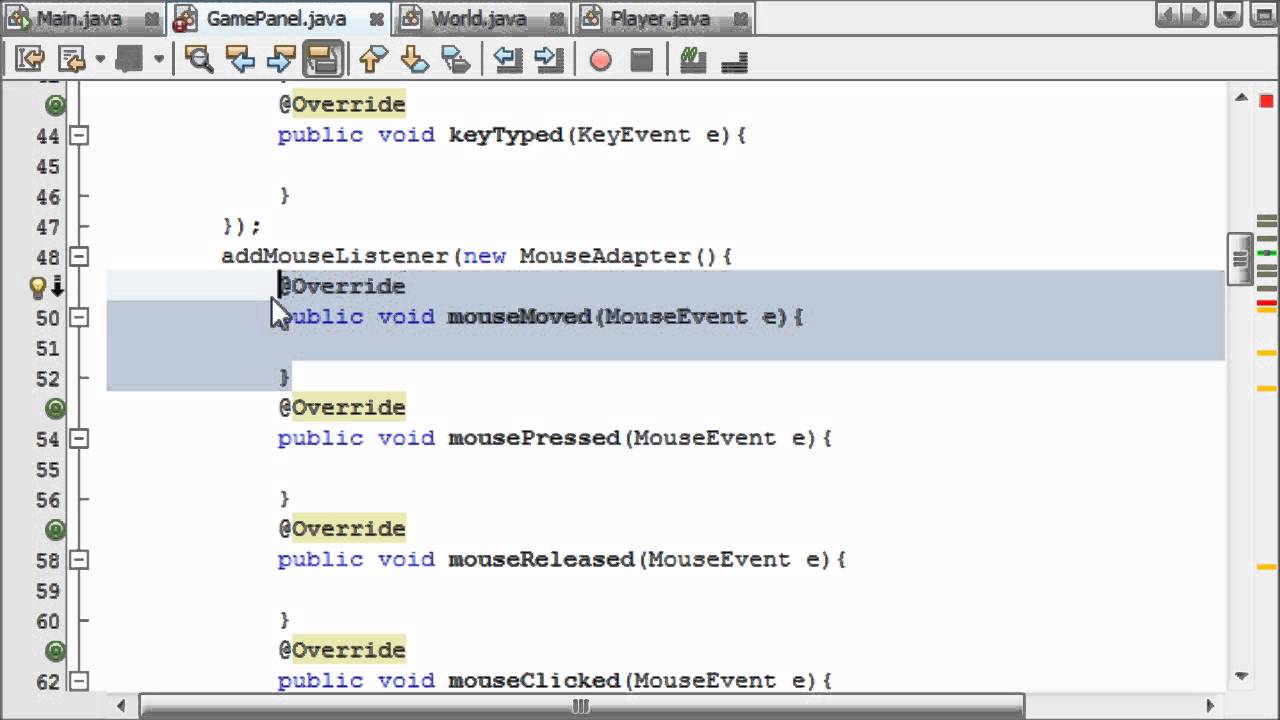Click Find Selection magnifier icon

[199, 60]
